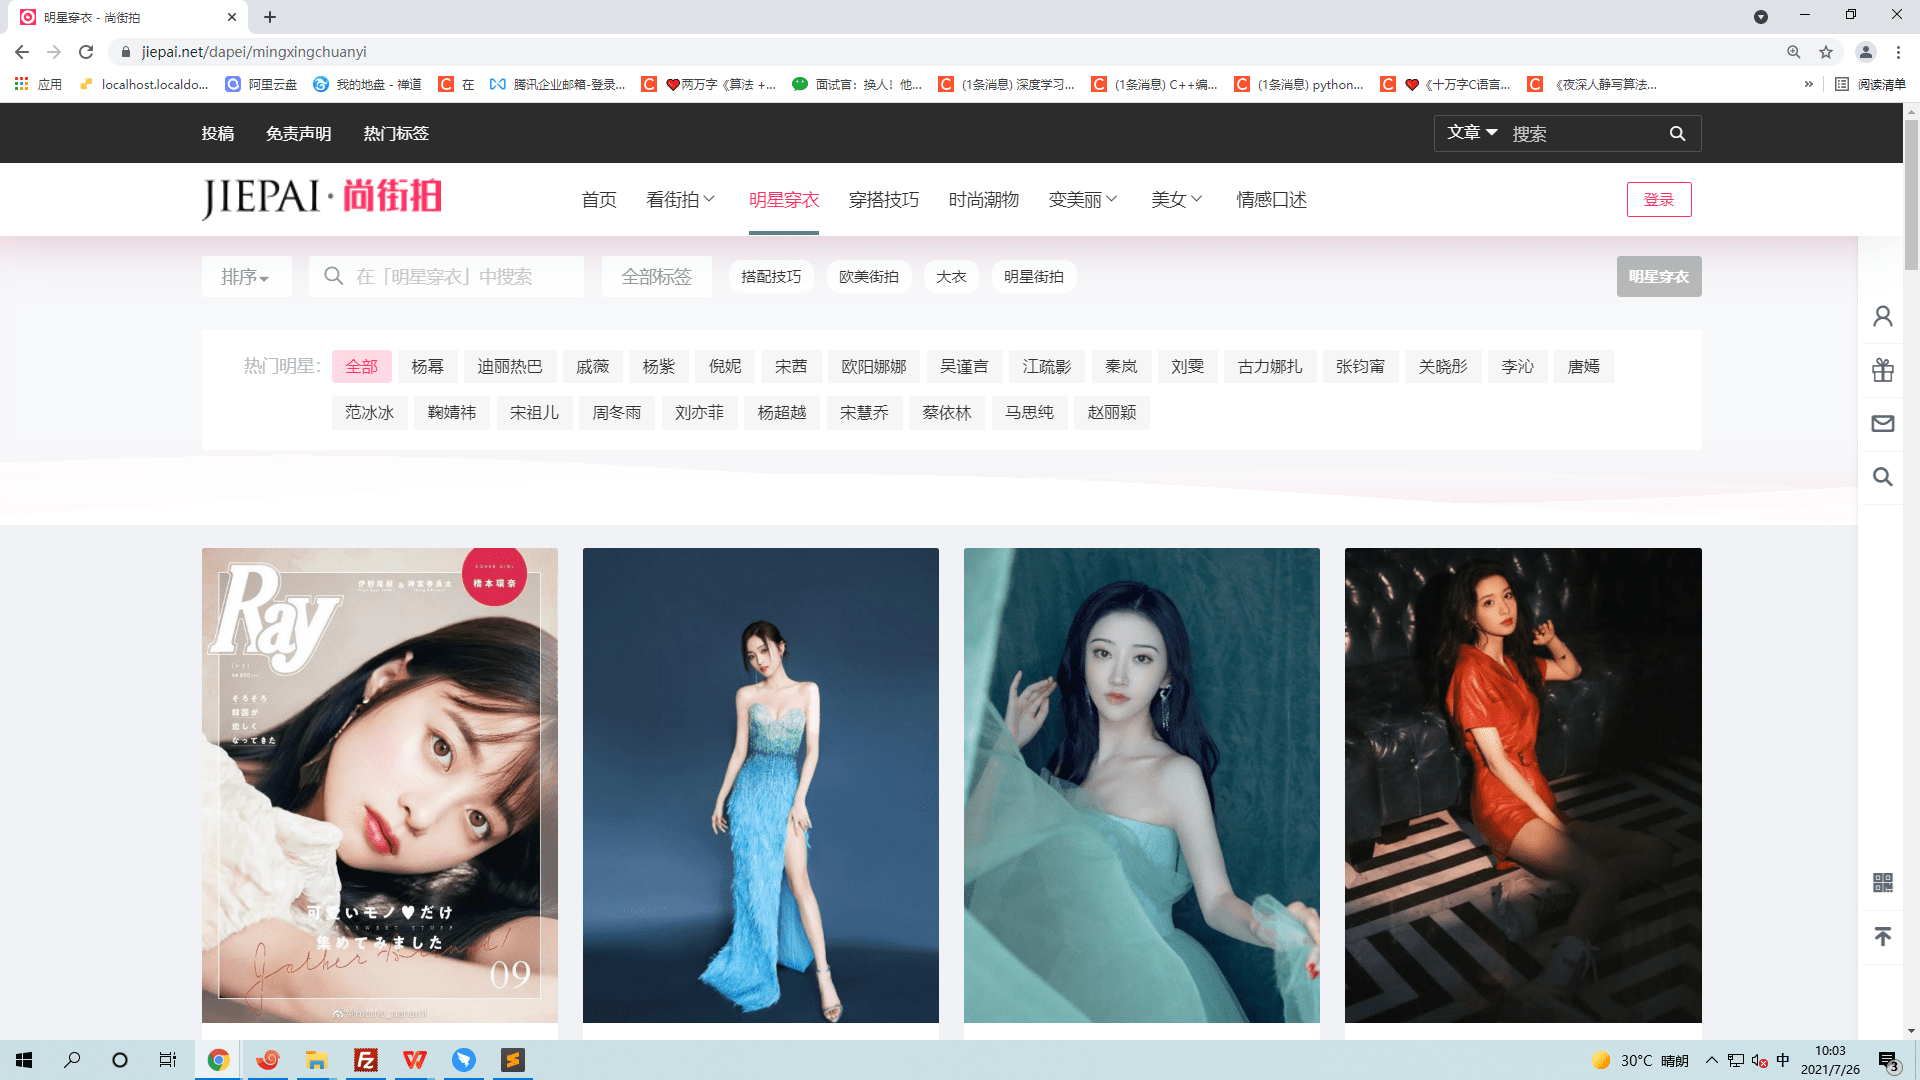Screen dimensions: 1920x1080
Task: Open Sublime Text from the taskbar
Action: 513,1060
